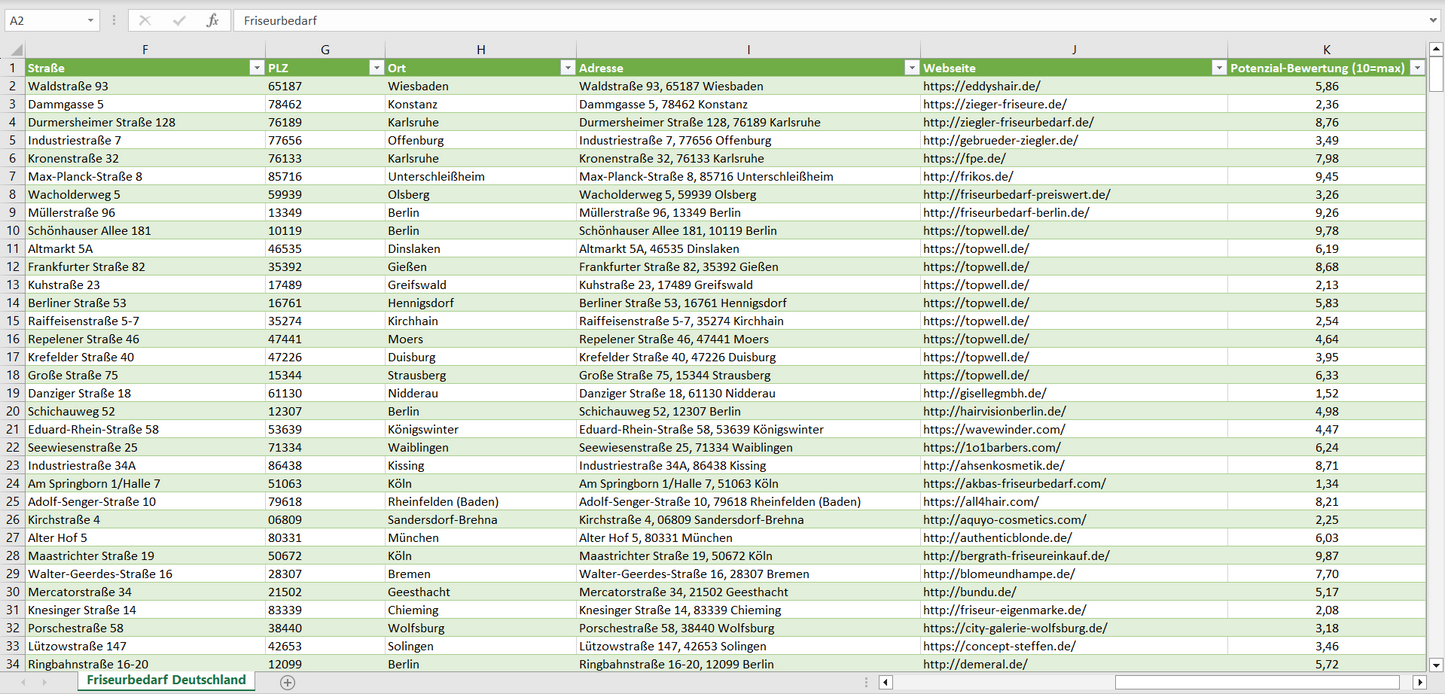The width and height of the screenshot is (1445, 694).
Task: Add a new sheet with plus button
Action: tap(288, 682)
